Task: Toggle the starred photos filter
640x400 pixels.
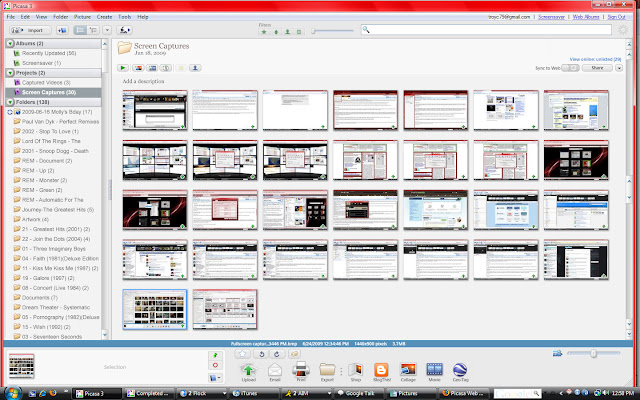Action: click(263, 31)
